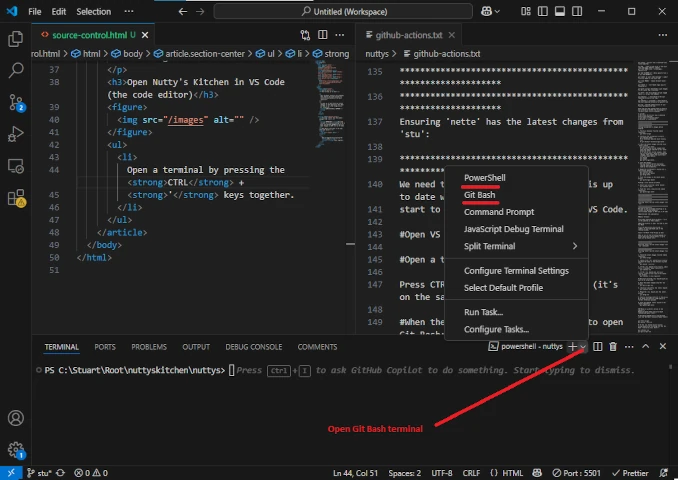Screen dimensions: 678x480
Task: Open the Run and Debug view
Action: click(16, 134)
